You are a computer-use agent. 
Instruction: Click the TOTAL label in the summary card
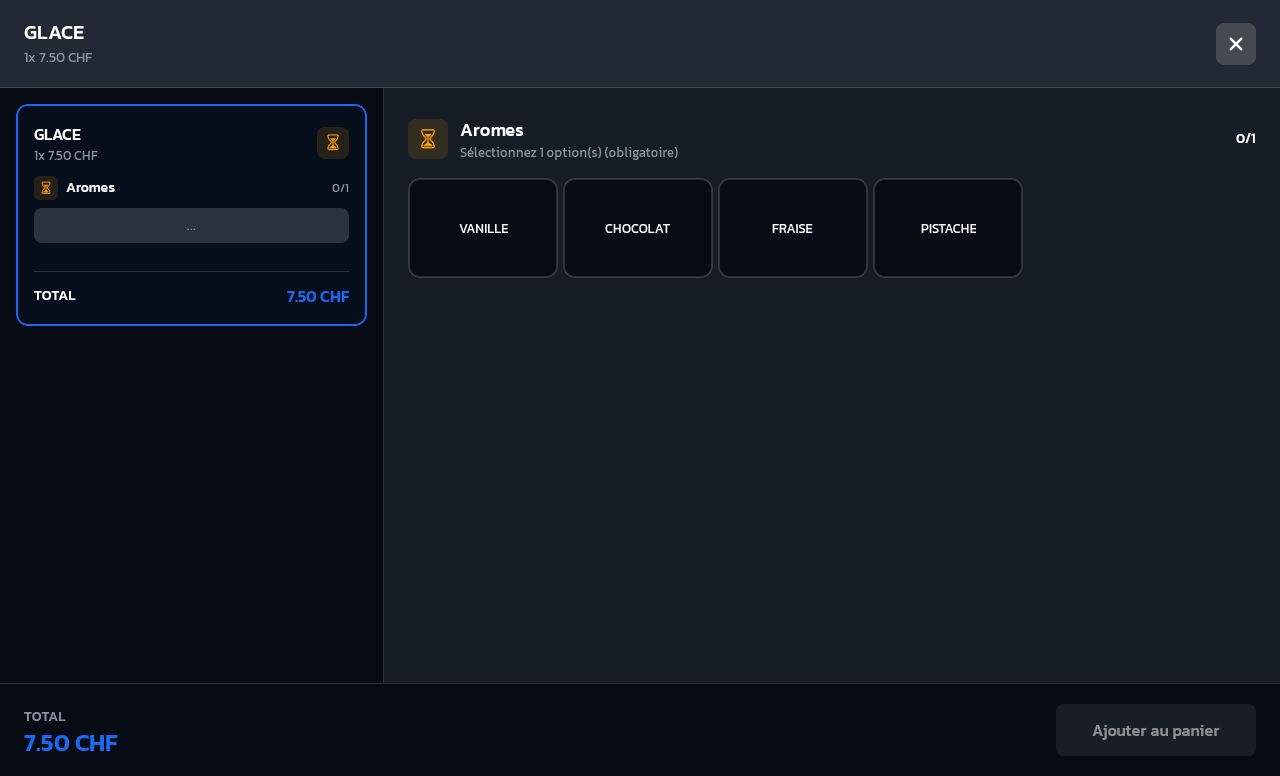(x=55, y=296)
